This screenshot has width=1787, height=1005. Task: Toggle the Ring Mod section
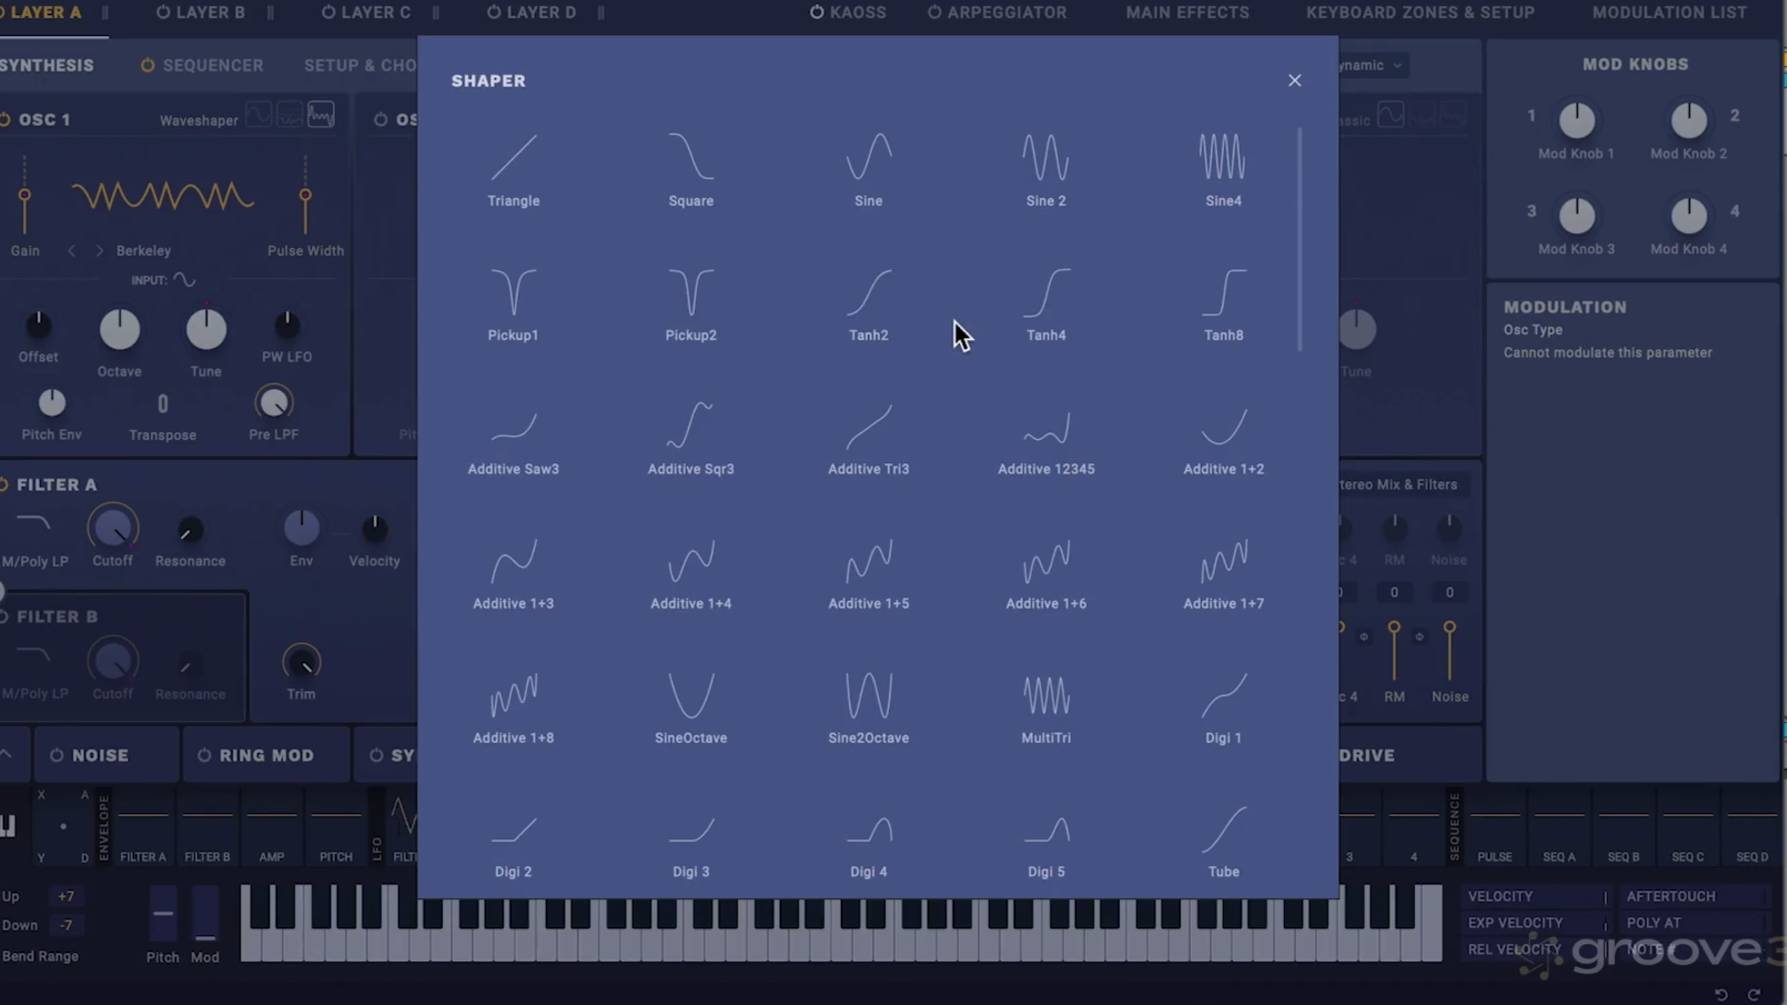(x=204, y=755)
